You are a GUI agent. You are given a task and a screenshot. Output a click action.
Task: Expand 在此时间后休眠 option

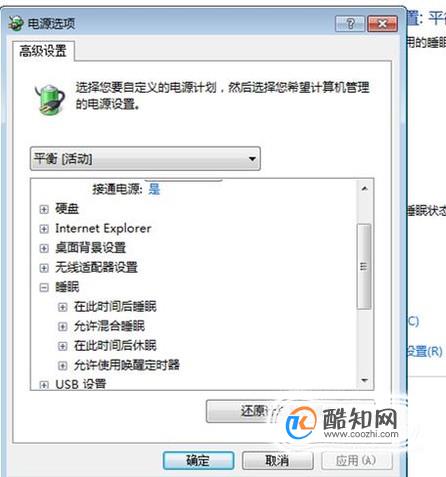click(62, 346)
